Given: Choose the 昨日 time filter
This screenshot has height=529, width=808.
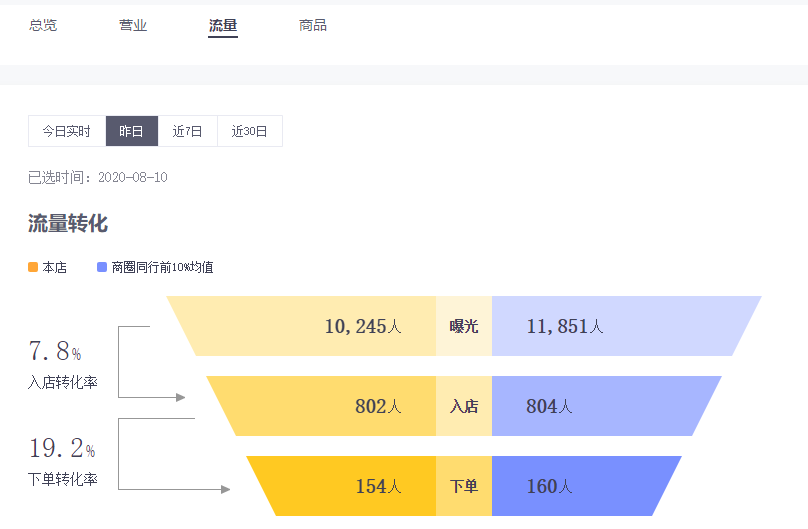Looking at the screenshot, I should [x=132, y=131].
